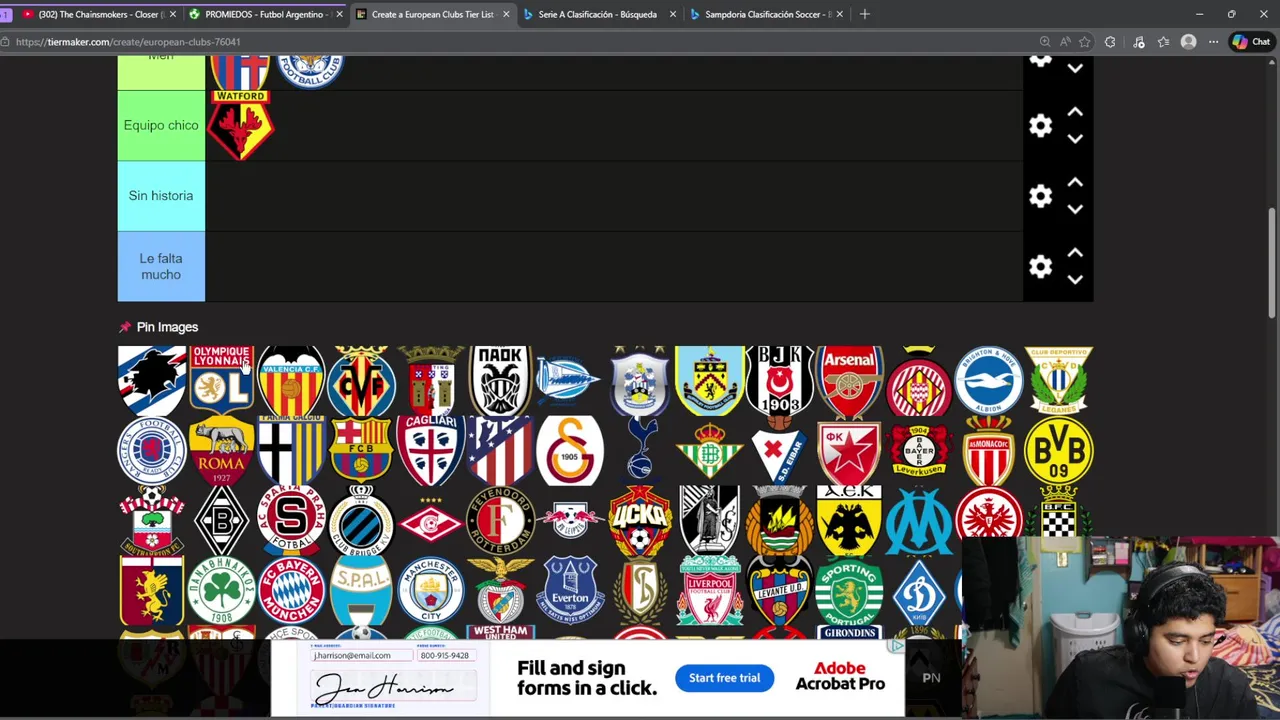Select the Tottenham Hotspur cockerel logo
1280x720 pixels.
640,451
